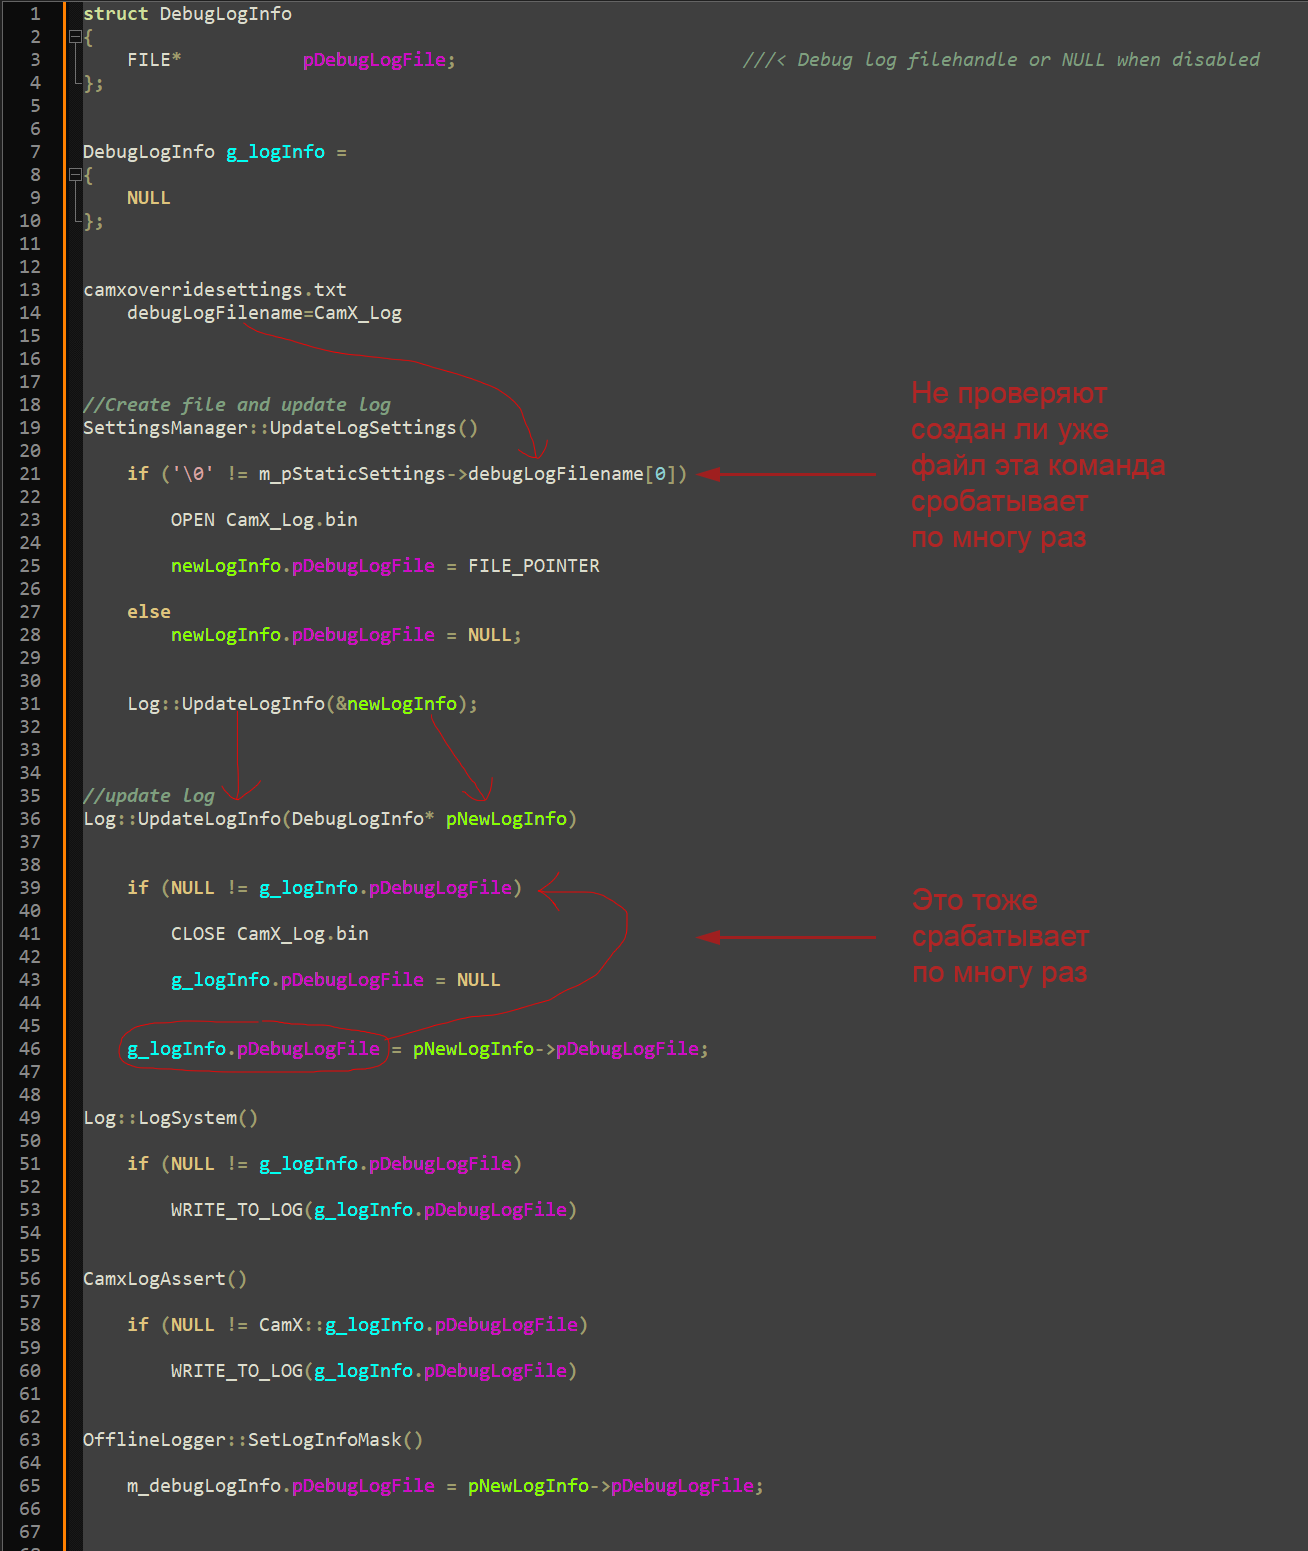The width and height of the screenshot is (1308, 1551).
Task: Click 'SettingsManager::UpdateLogSettings()' function name
Action: coord(281,428)
